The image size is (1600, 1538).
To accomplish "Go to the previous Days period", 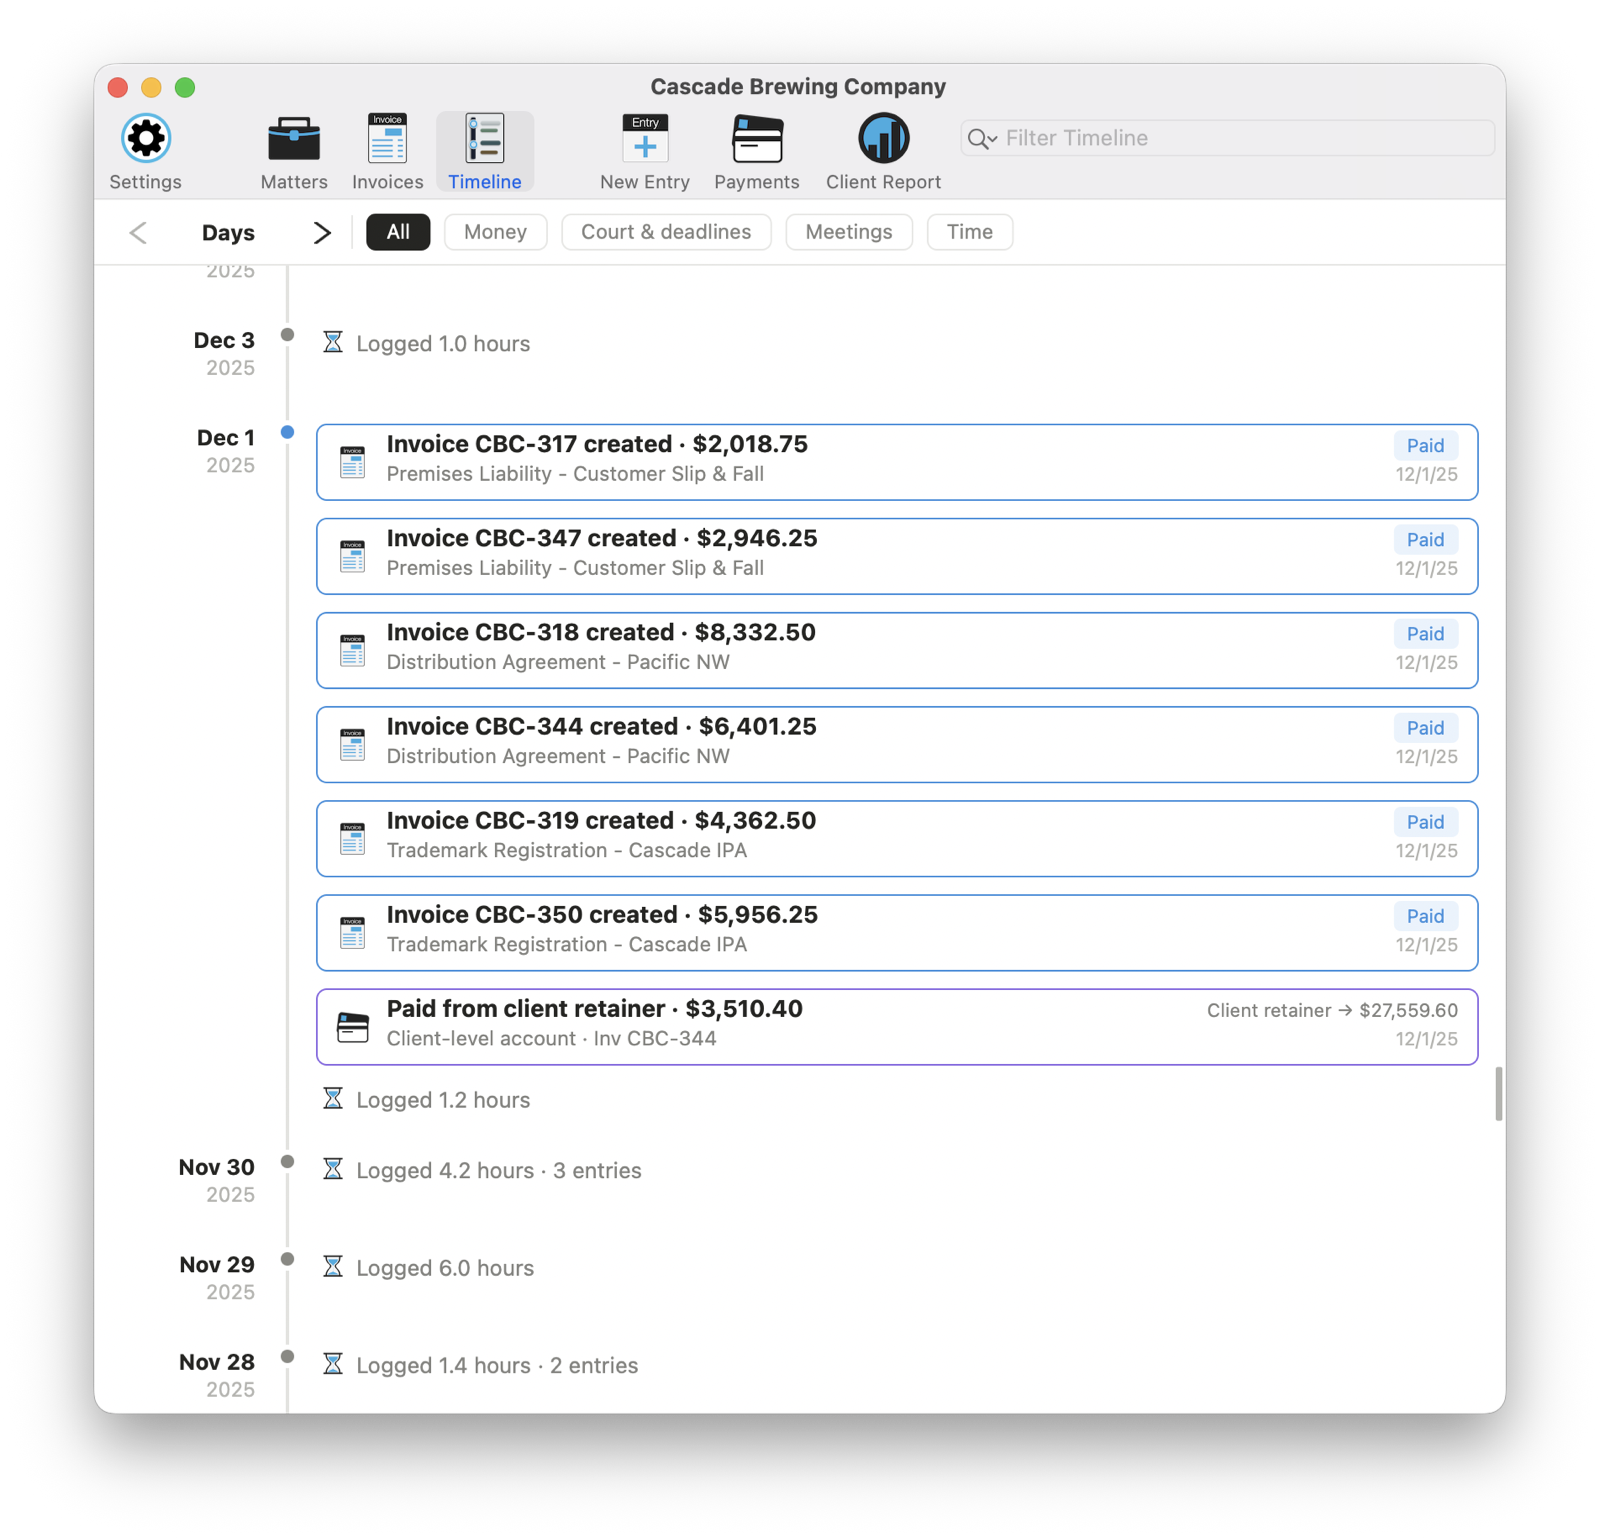I will (x=138, y=233).
